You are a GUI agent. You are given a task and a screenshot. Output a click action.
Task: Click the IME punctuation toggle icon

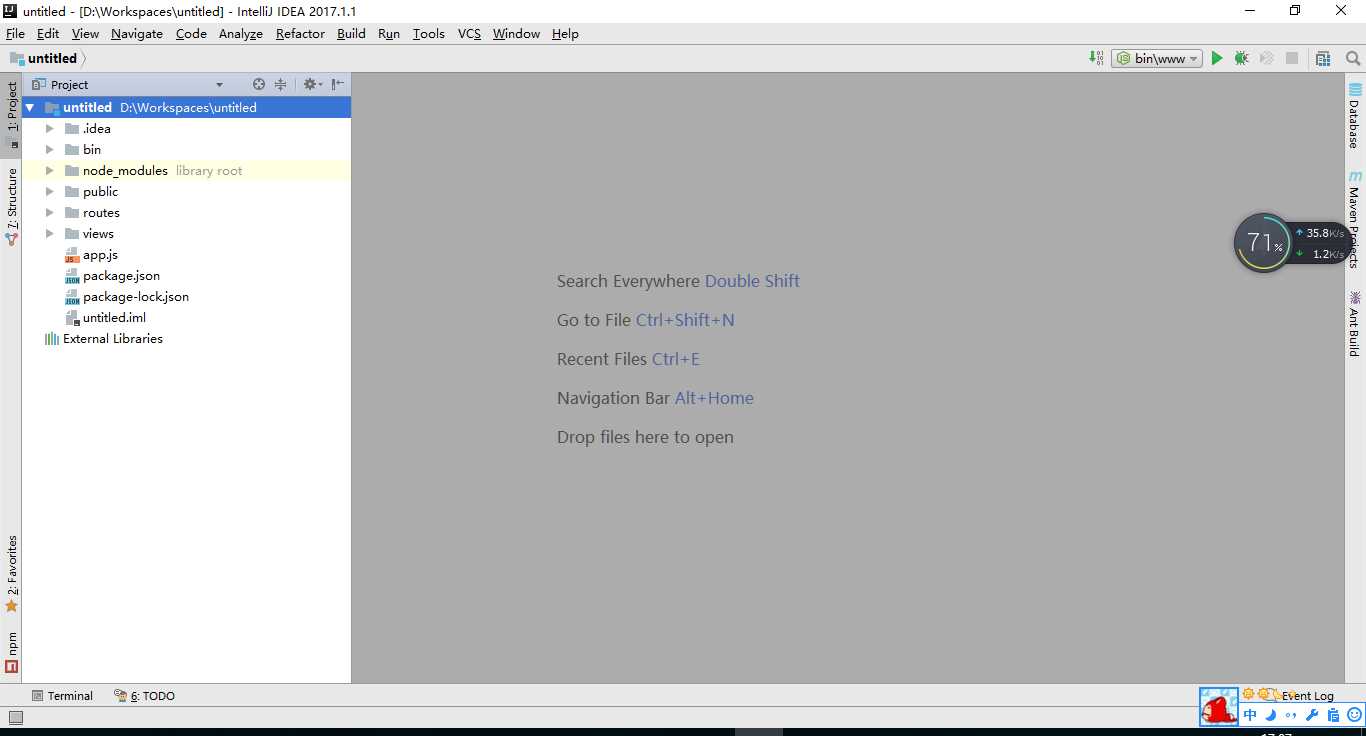(1292, 715)
